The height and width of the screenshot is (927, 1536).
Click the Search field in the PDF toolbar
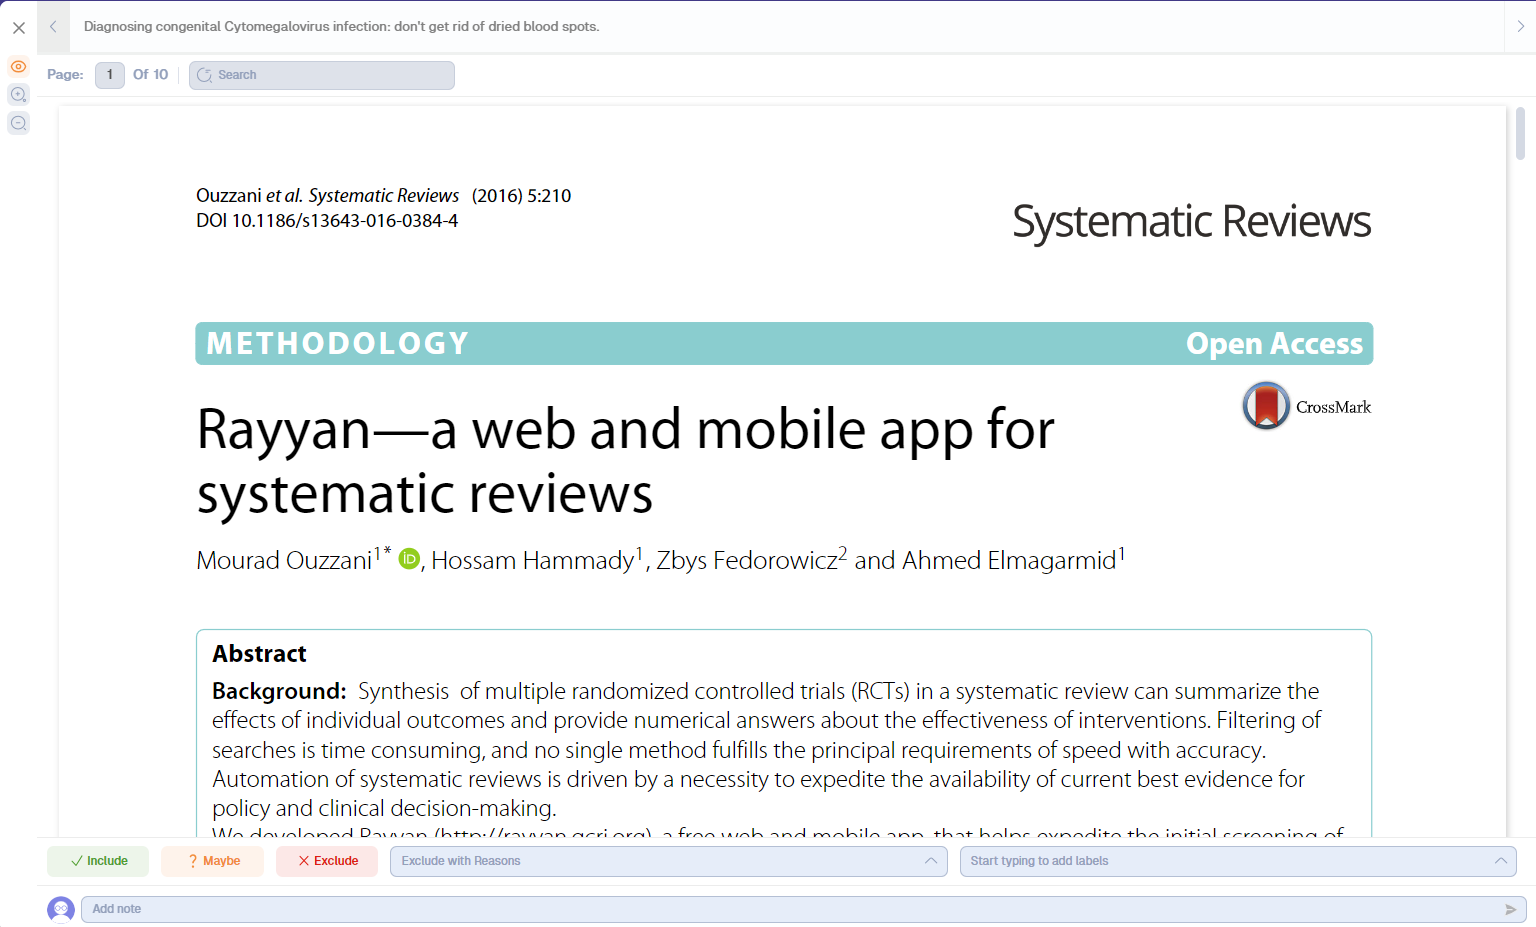point(322,75)
